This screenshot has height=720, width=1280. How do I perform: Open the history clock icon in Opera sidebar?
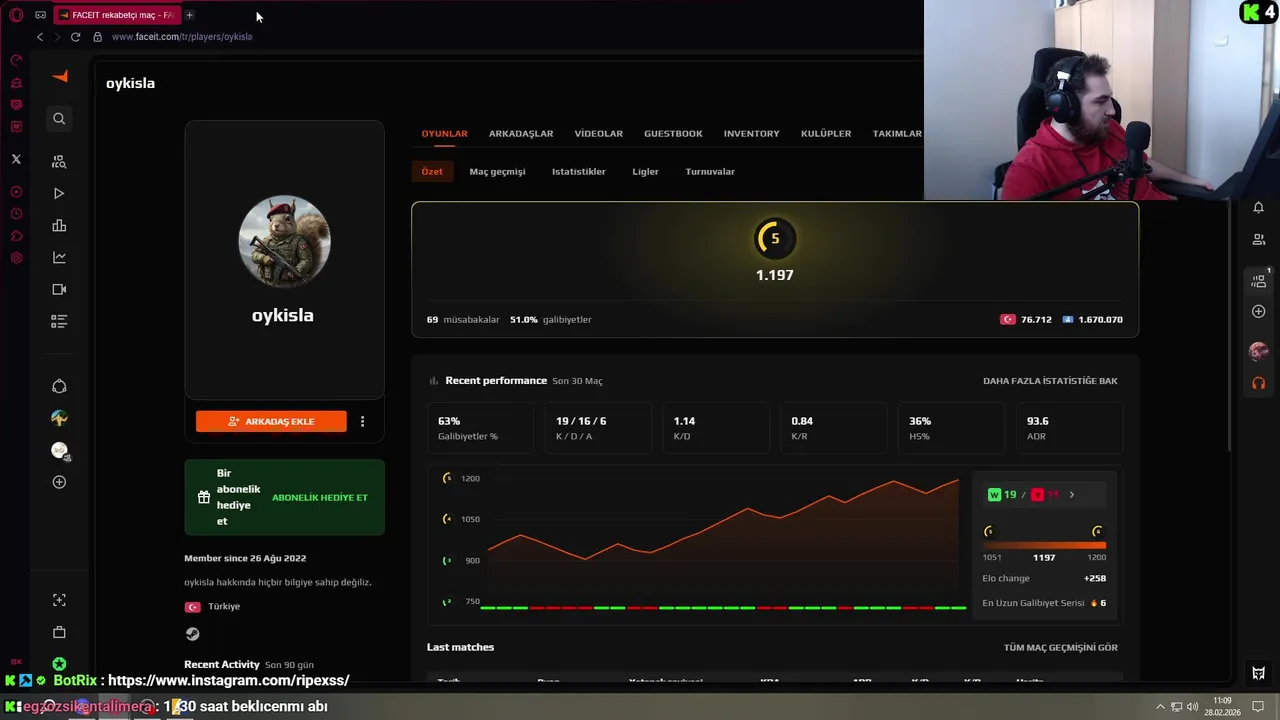tap(16, 214)
